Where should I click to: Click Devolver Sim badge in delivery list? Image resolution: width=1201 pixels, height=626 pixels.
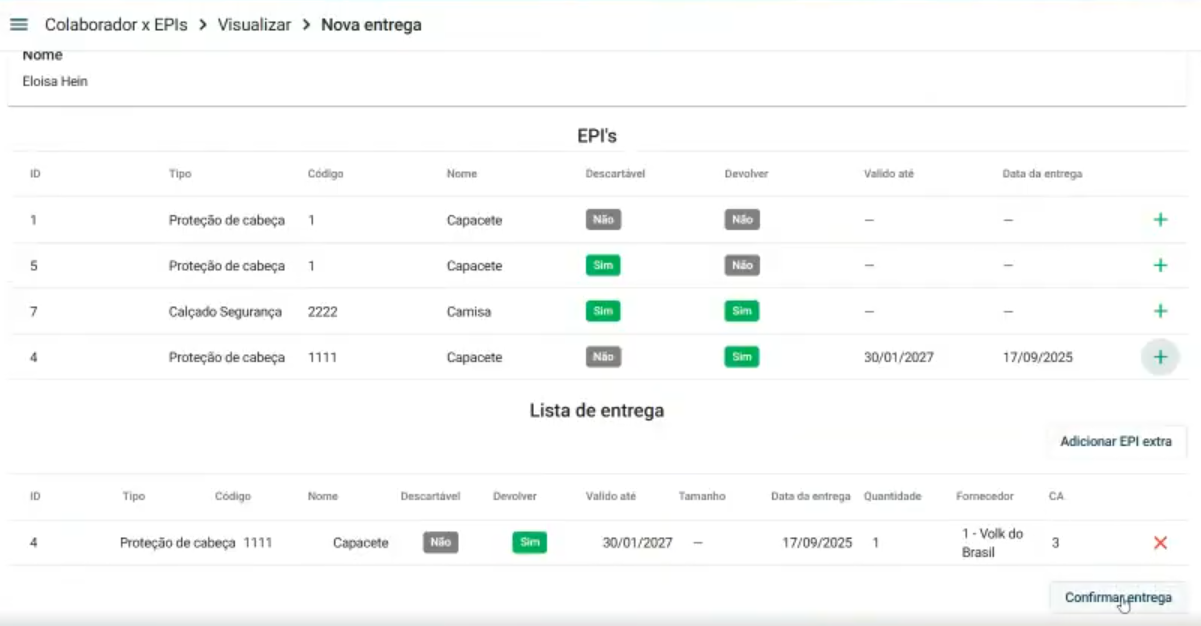(x=529, y=543)
